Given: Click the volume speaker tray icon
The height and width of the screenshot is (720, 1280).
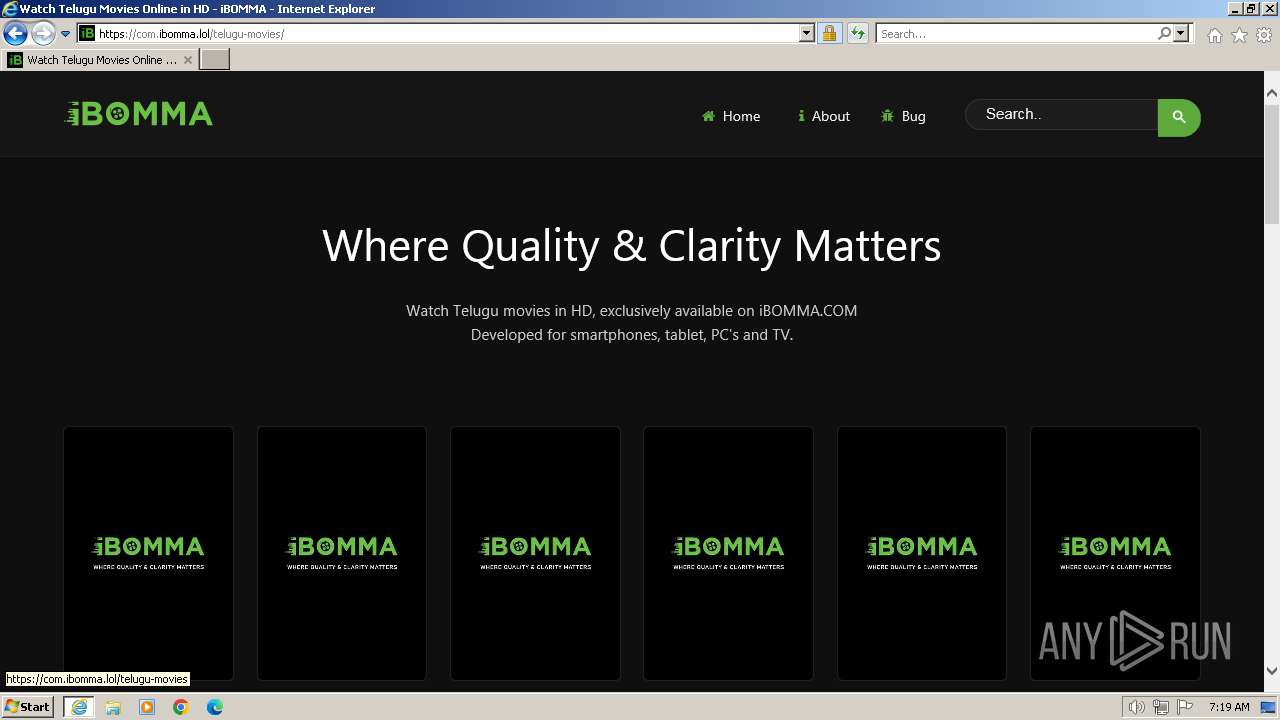Looking at the screenshot, I should [x=1136, y=707].
